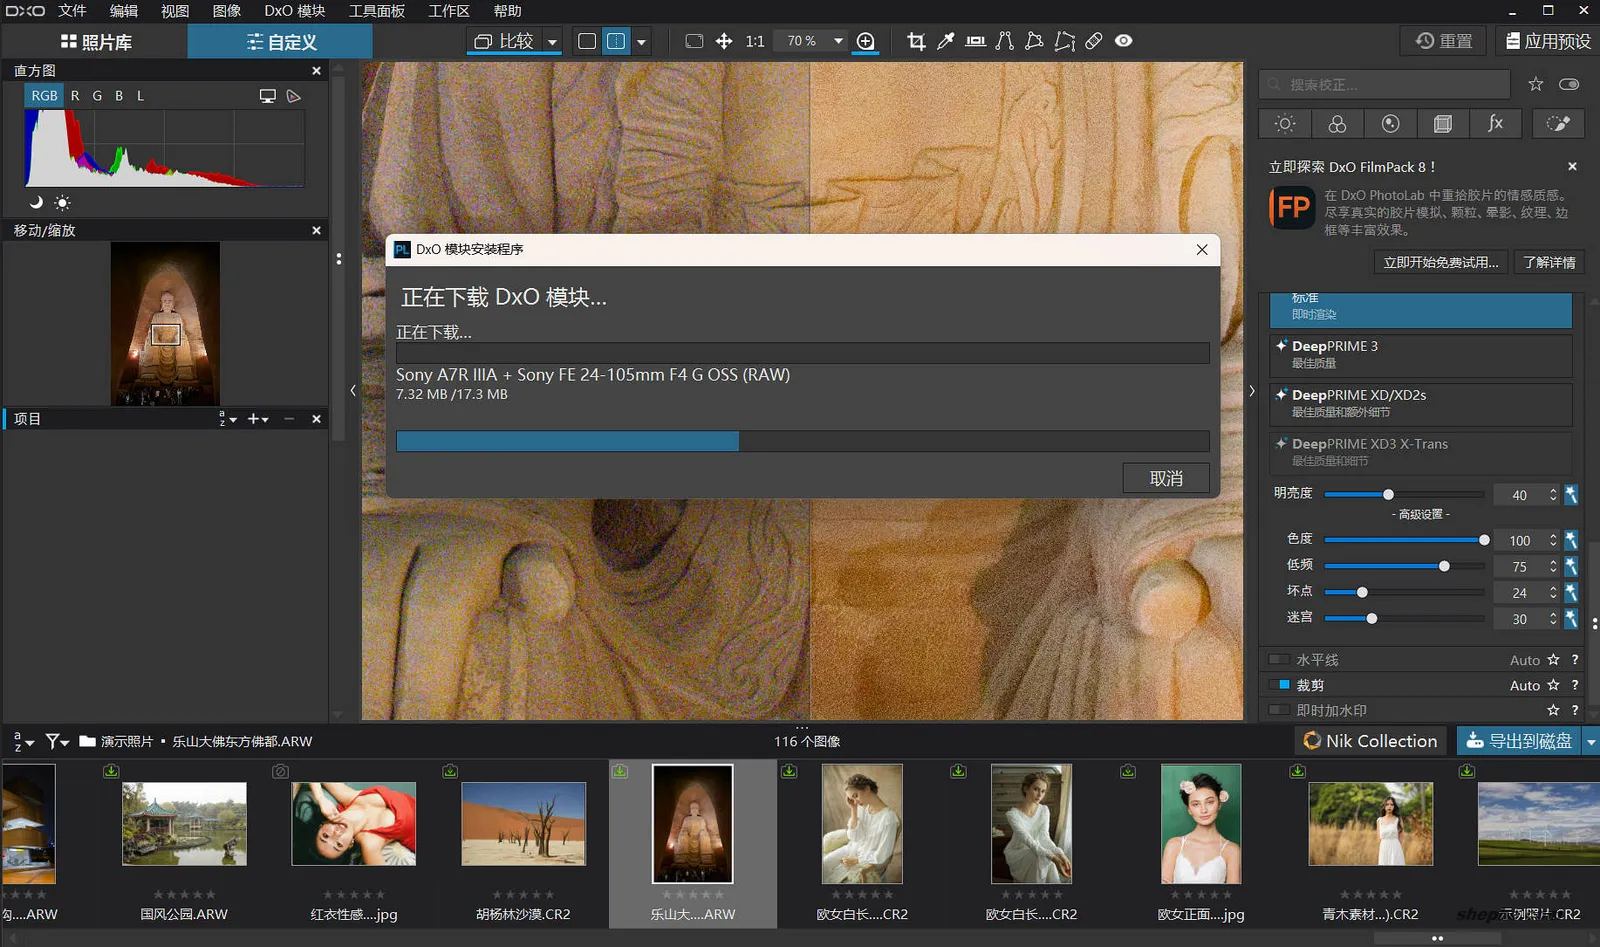
Task: Collapse the right panel with the arrow
Action: click(1251, 391)
